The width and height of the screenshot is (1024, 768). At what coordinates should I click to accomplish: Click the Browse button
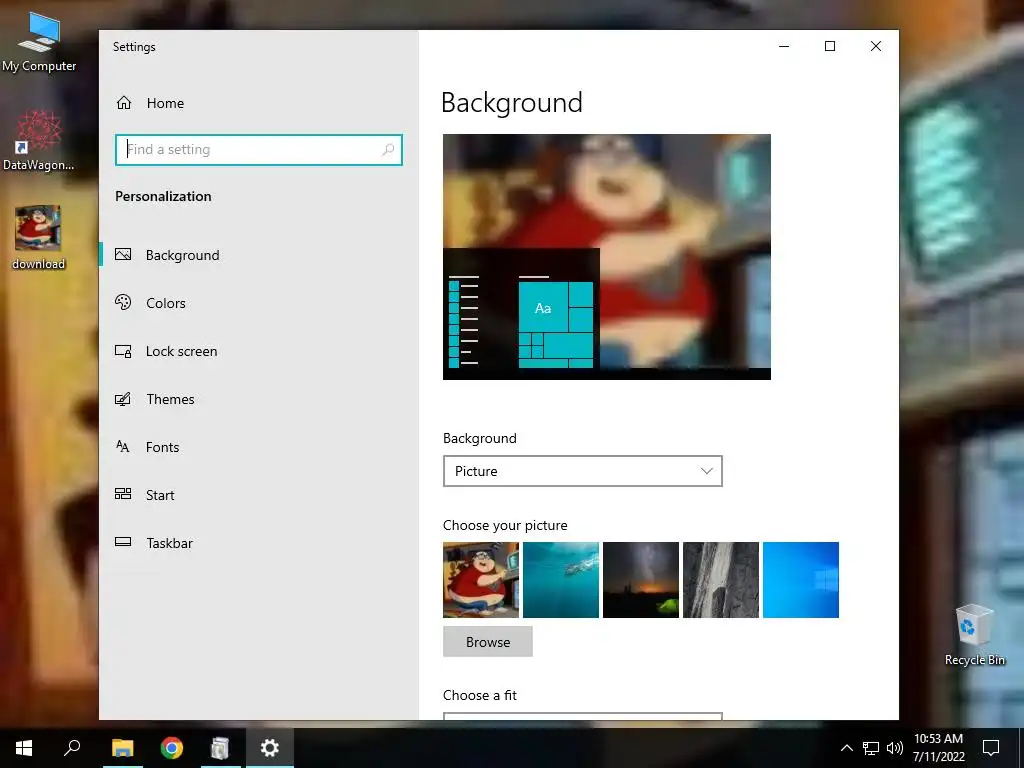click(x=488, y=642)
